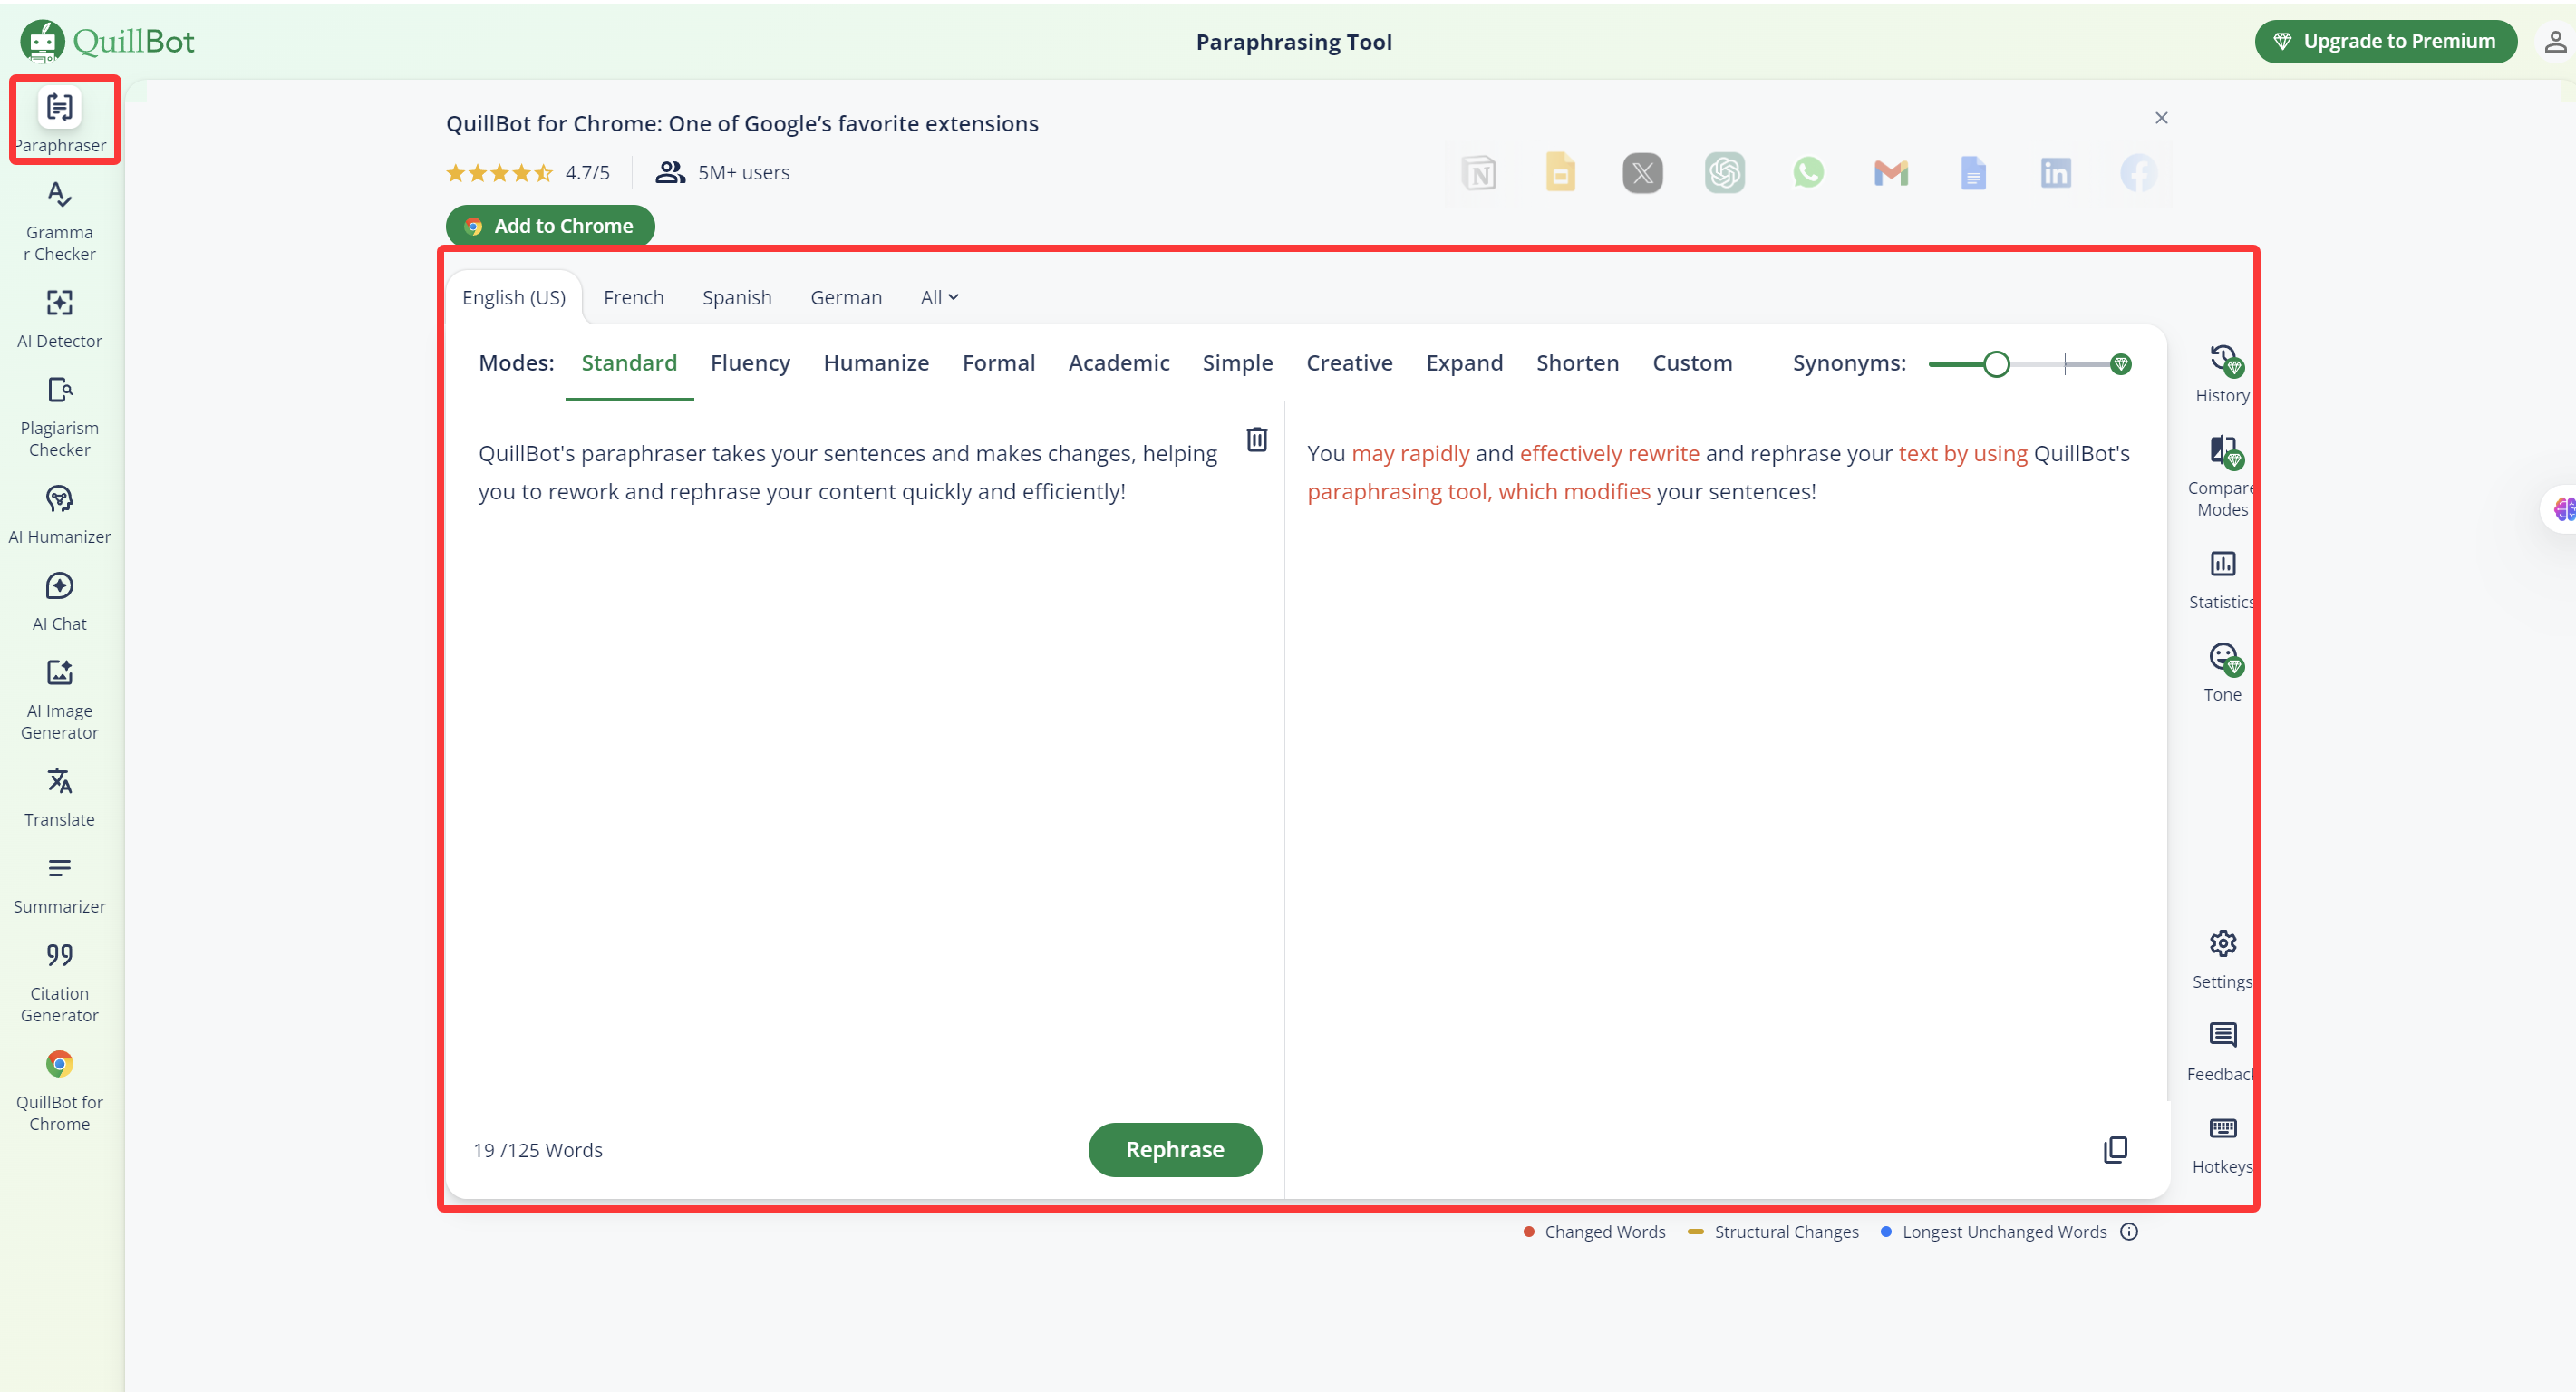
Task: Open the History panel
Action: tap(2222, 373)
